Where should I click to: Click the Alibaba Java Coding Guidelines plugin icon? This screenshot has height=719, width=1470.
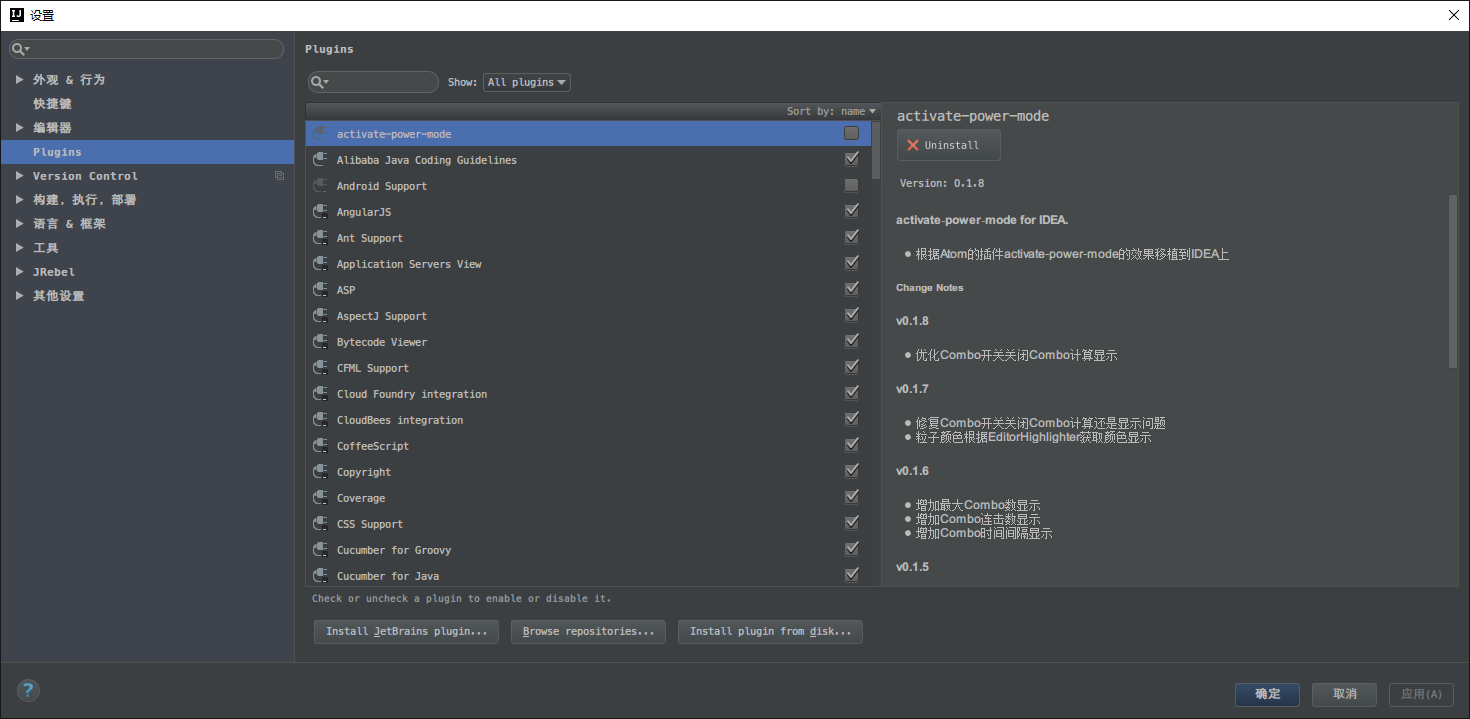(x=320, y=160)
